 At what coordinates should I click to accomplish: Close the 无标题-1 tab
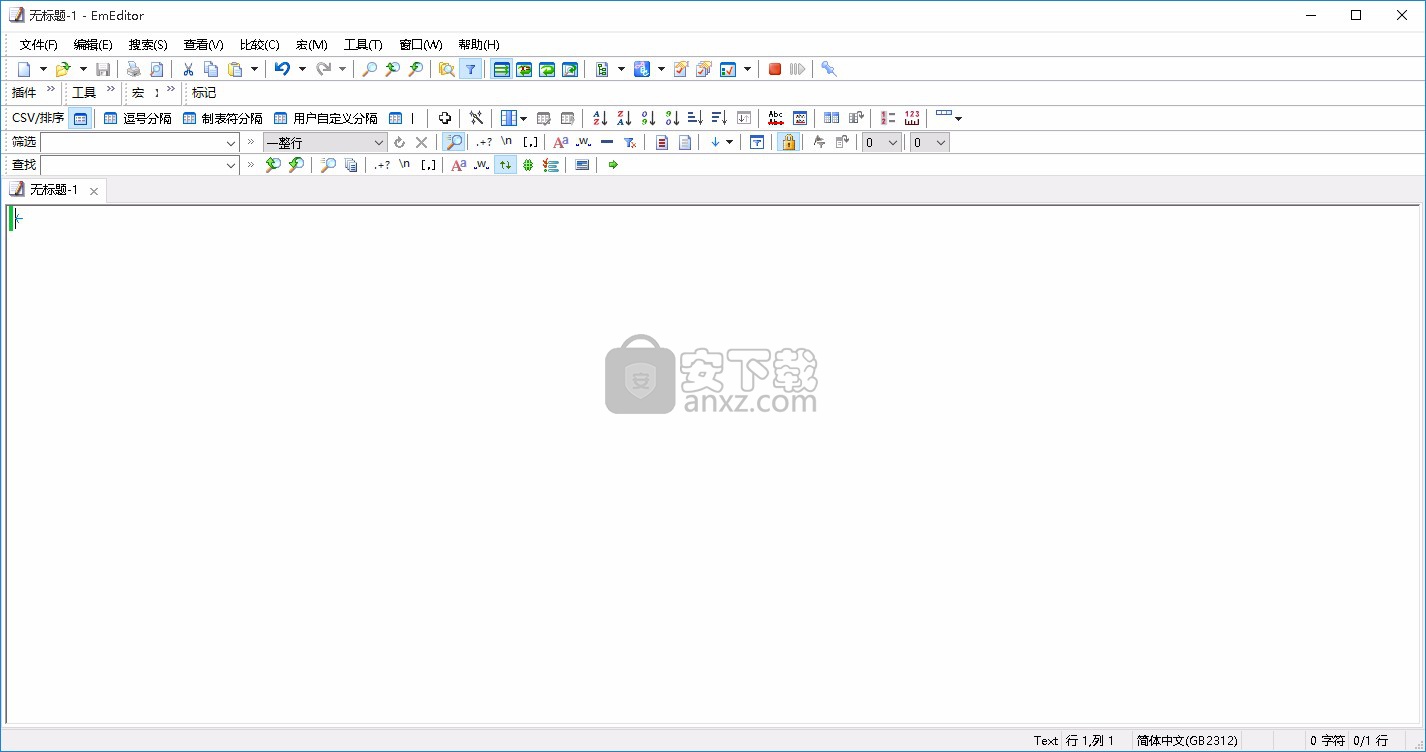coord(94,191)
